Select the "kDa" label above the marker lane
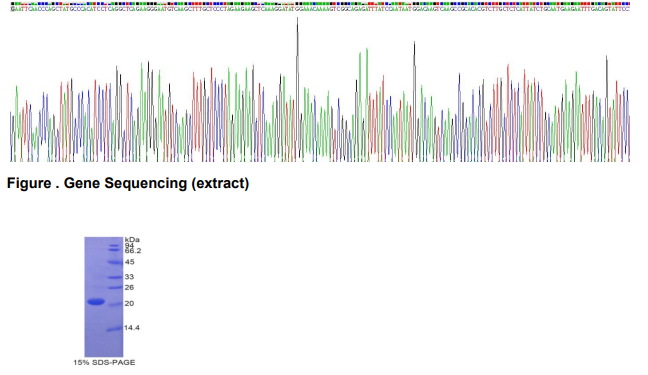The height and width of the screenshot is (375, 648). 132,239
